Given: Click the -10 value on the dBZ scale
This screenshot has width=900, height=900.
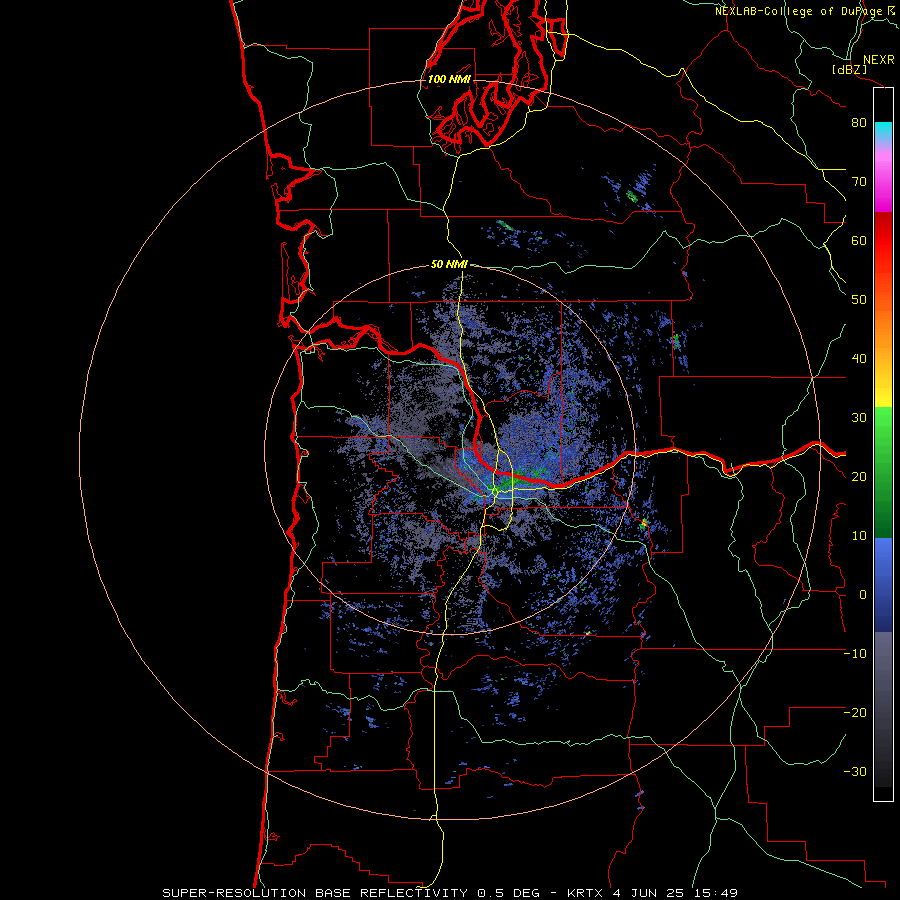Looking at the screenshot, I should (x=855, y=654).
